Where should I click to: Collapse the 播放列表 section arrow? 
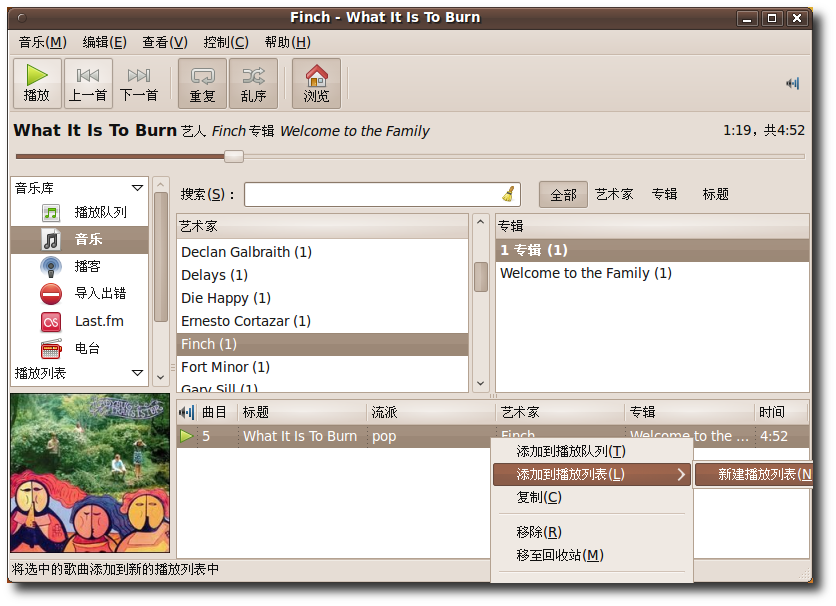pyautogui.click(x=137, y=373)
